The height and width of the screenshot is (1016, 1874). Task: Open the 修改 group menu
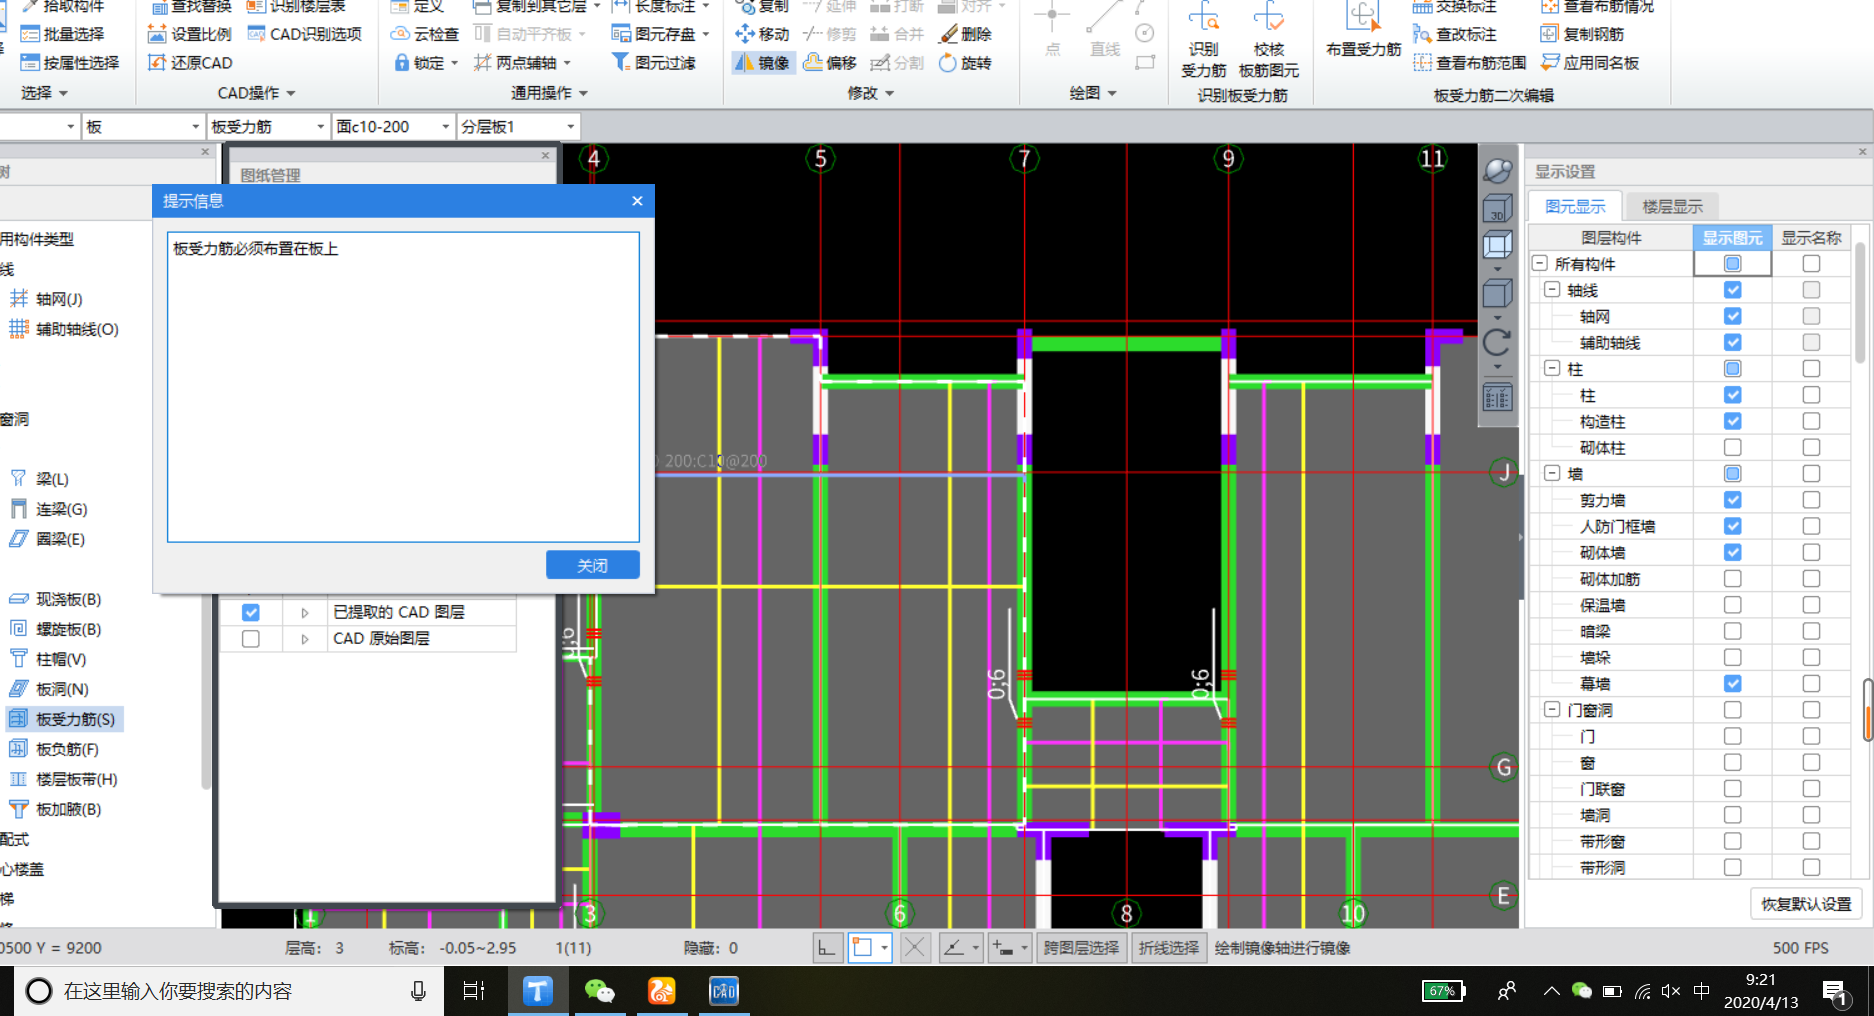870,93
